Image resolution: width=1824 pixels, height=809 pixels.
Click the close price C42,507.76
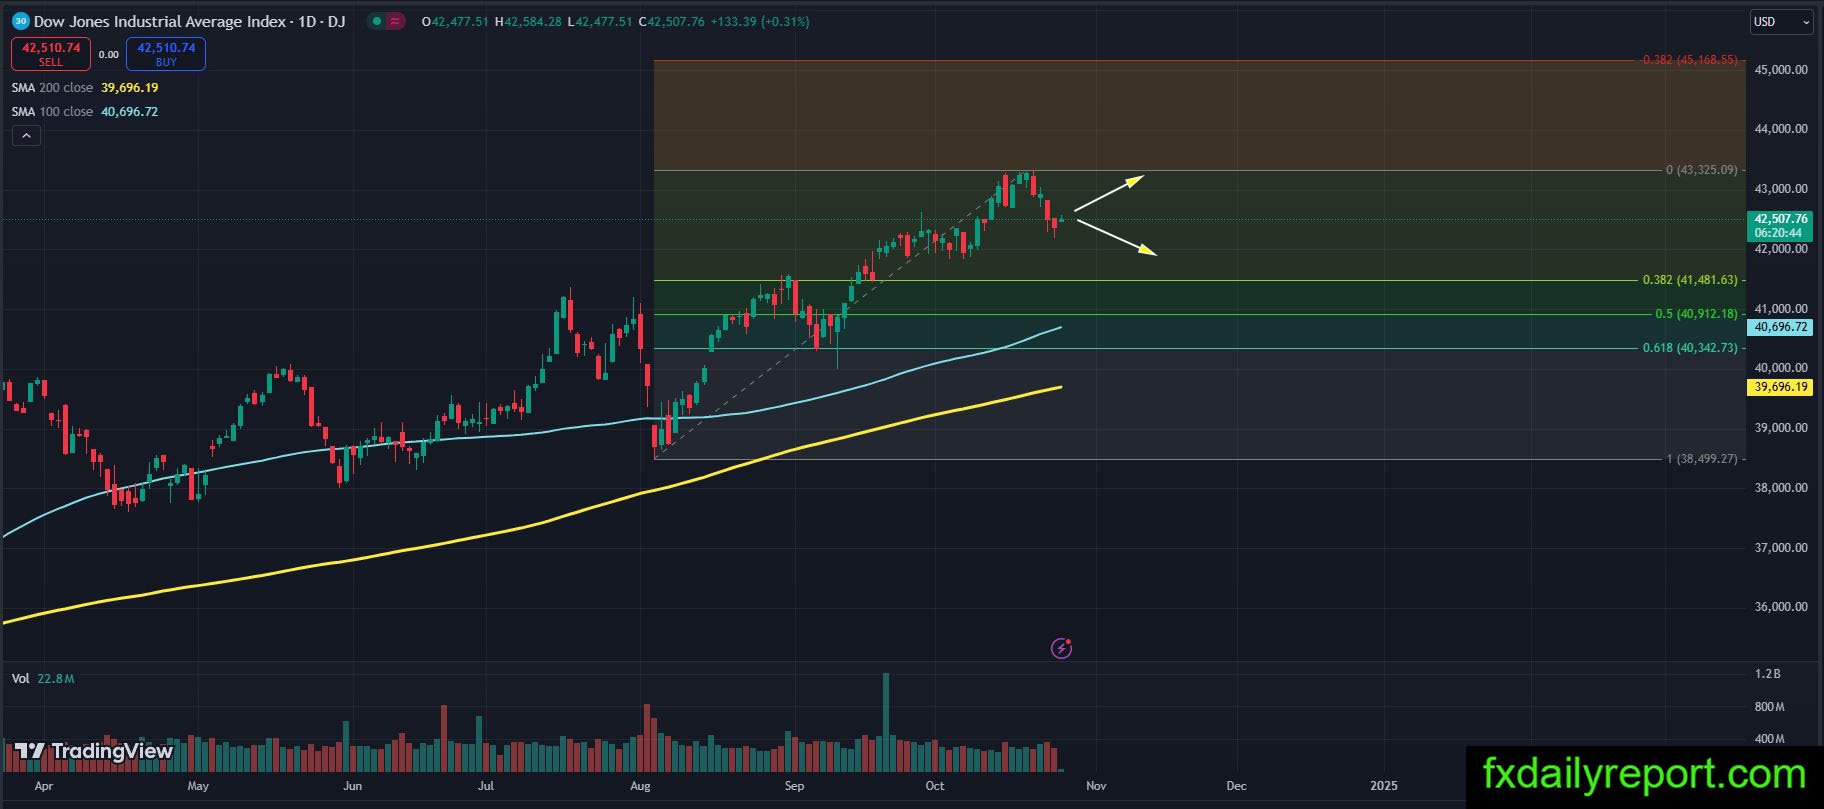point(671,21)
